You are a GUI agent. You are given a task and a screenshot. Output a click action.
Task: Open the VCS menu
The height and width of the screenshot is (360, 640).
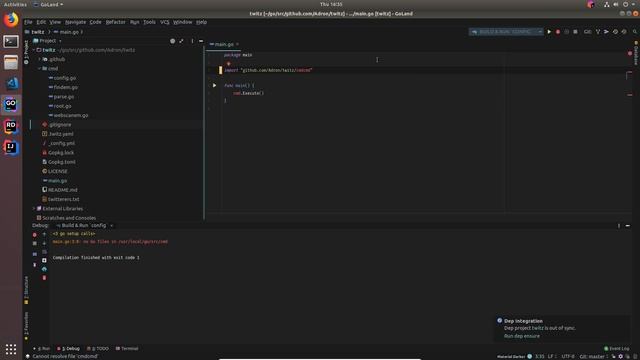(x=164, y=22)
